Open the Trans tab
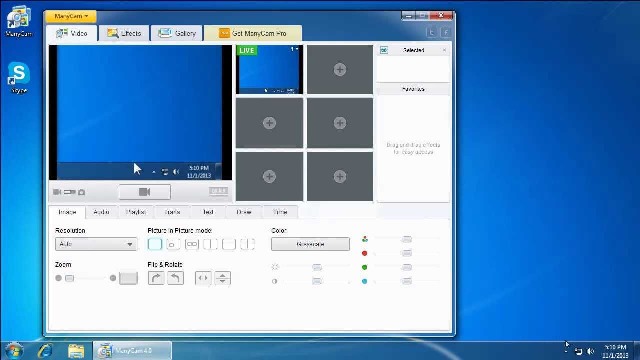 click(x=173, y=212)
